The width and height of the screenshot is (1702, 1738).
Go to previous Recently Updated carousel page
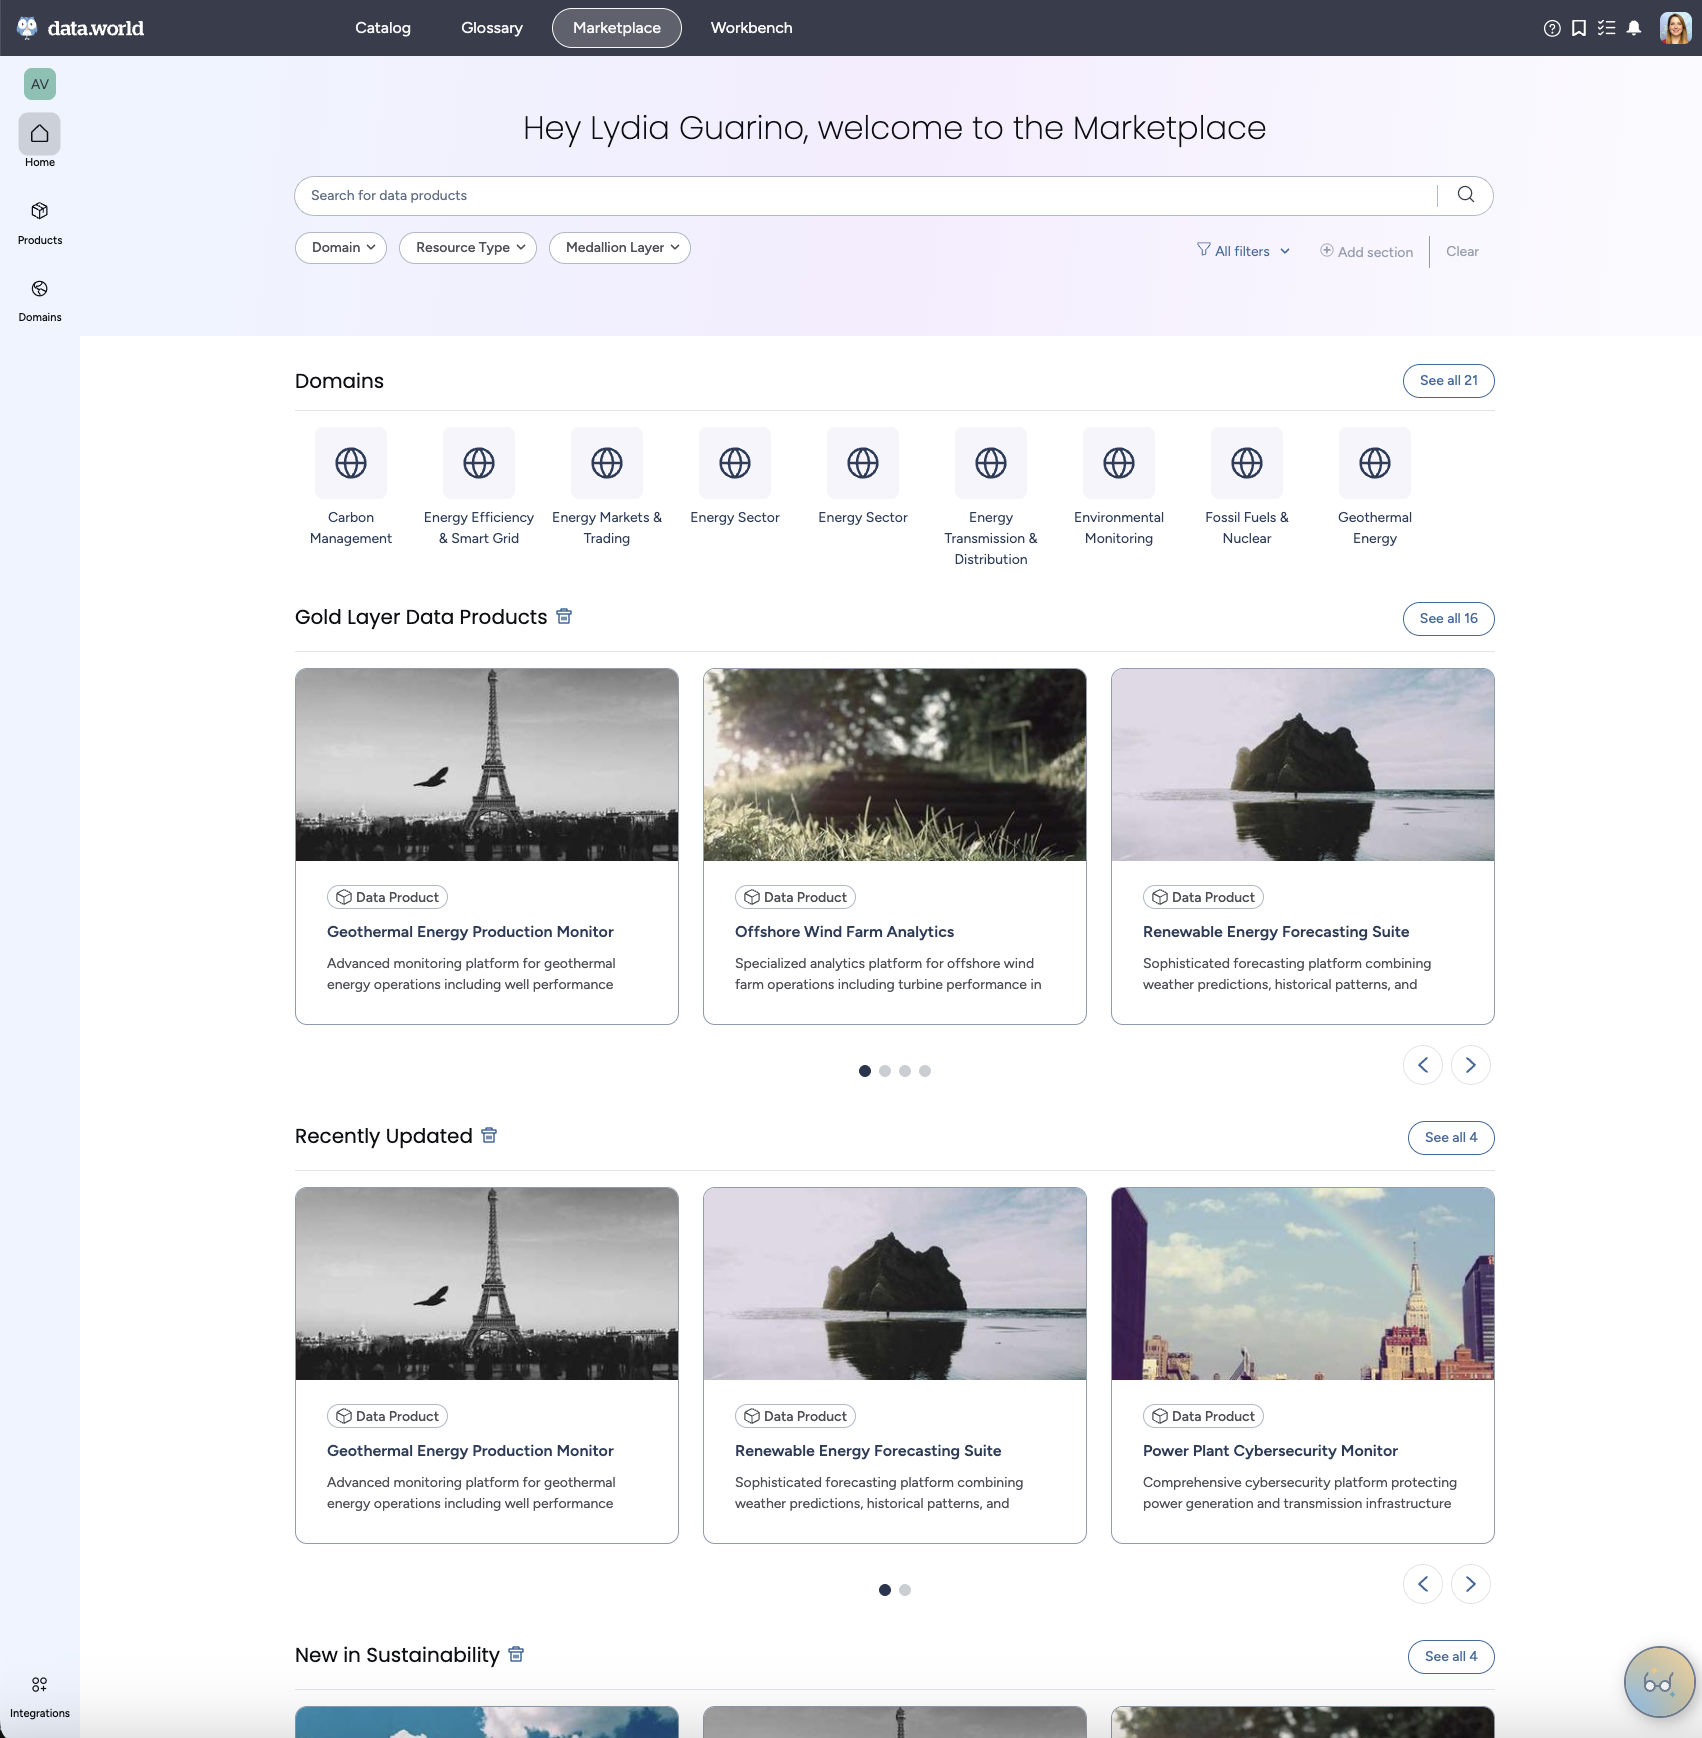pos(1423,1584)
